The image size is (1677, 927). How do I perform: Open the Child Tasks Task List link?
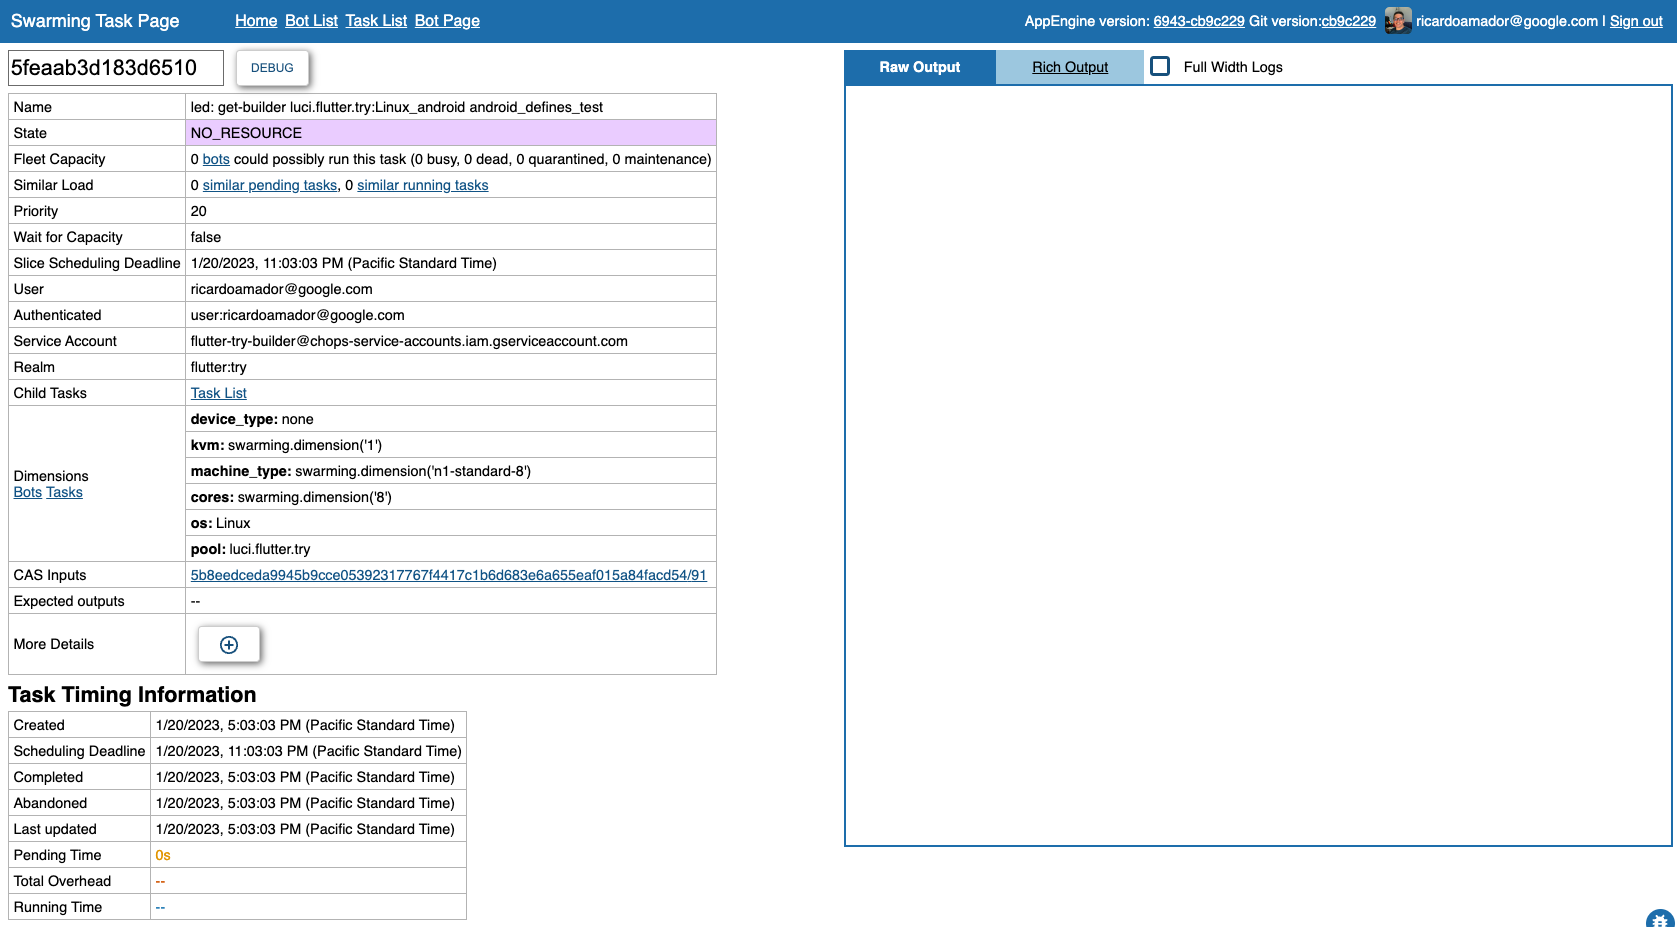(219, 393)
